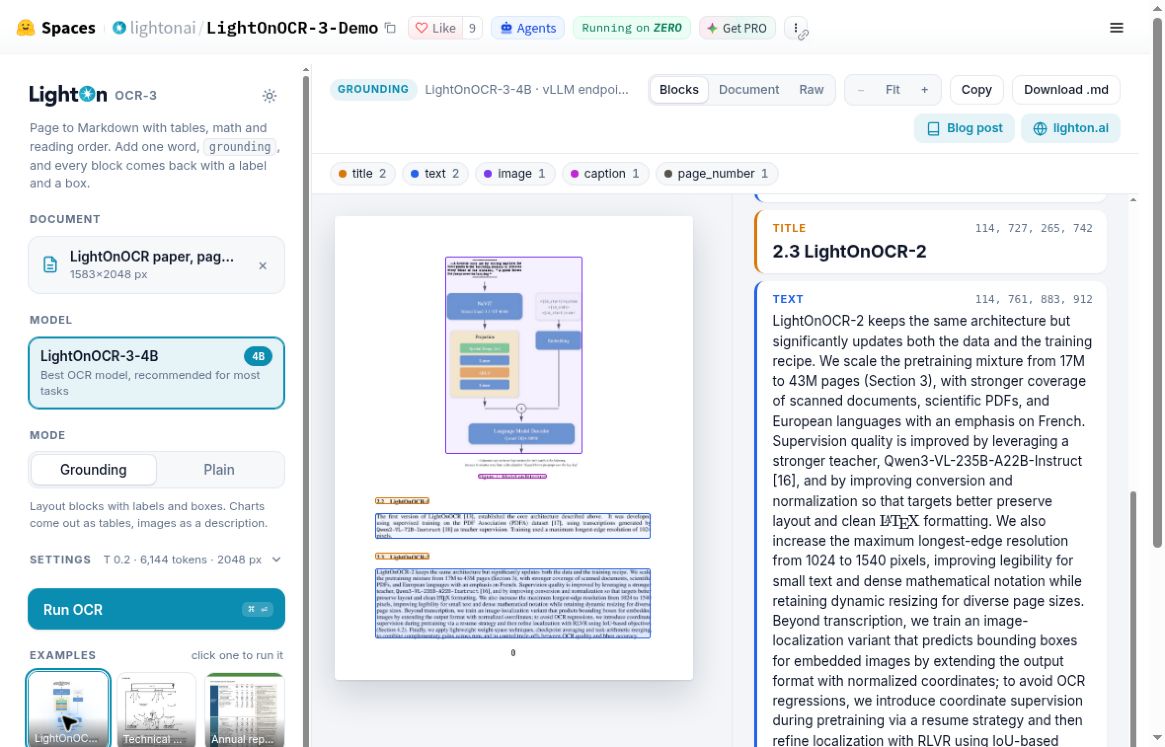1165x747 pixels.
Task: Click the Running on ZERO badge
Action: pyautogui.click(x=632, y=28)
